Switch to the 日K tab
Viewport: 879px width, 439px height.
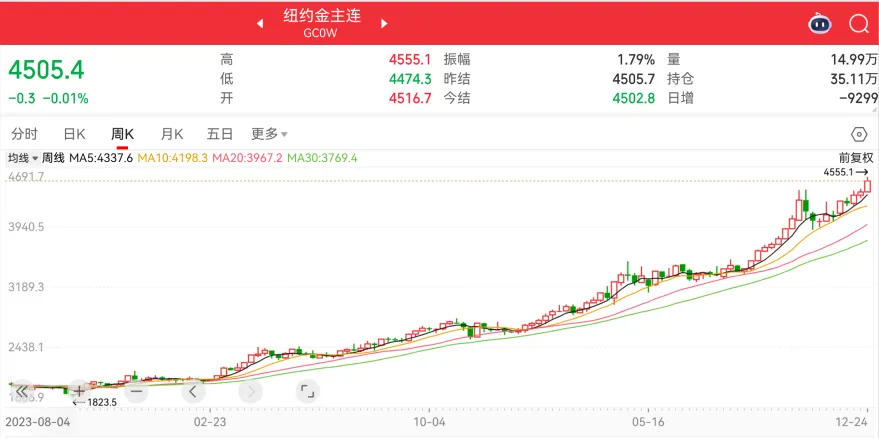point(74,134)
